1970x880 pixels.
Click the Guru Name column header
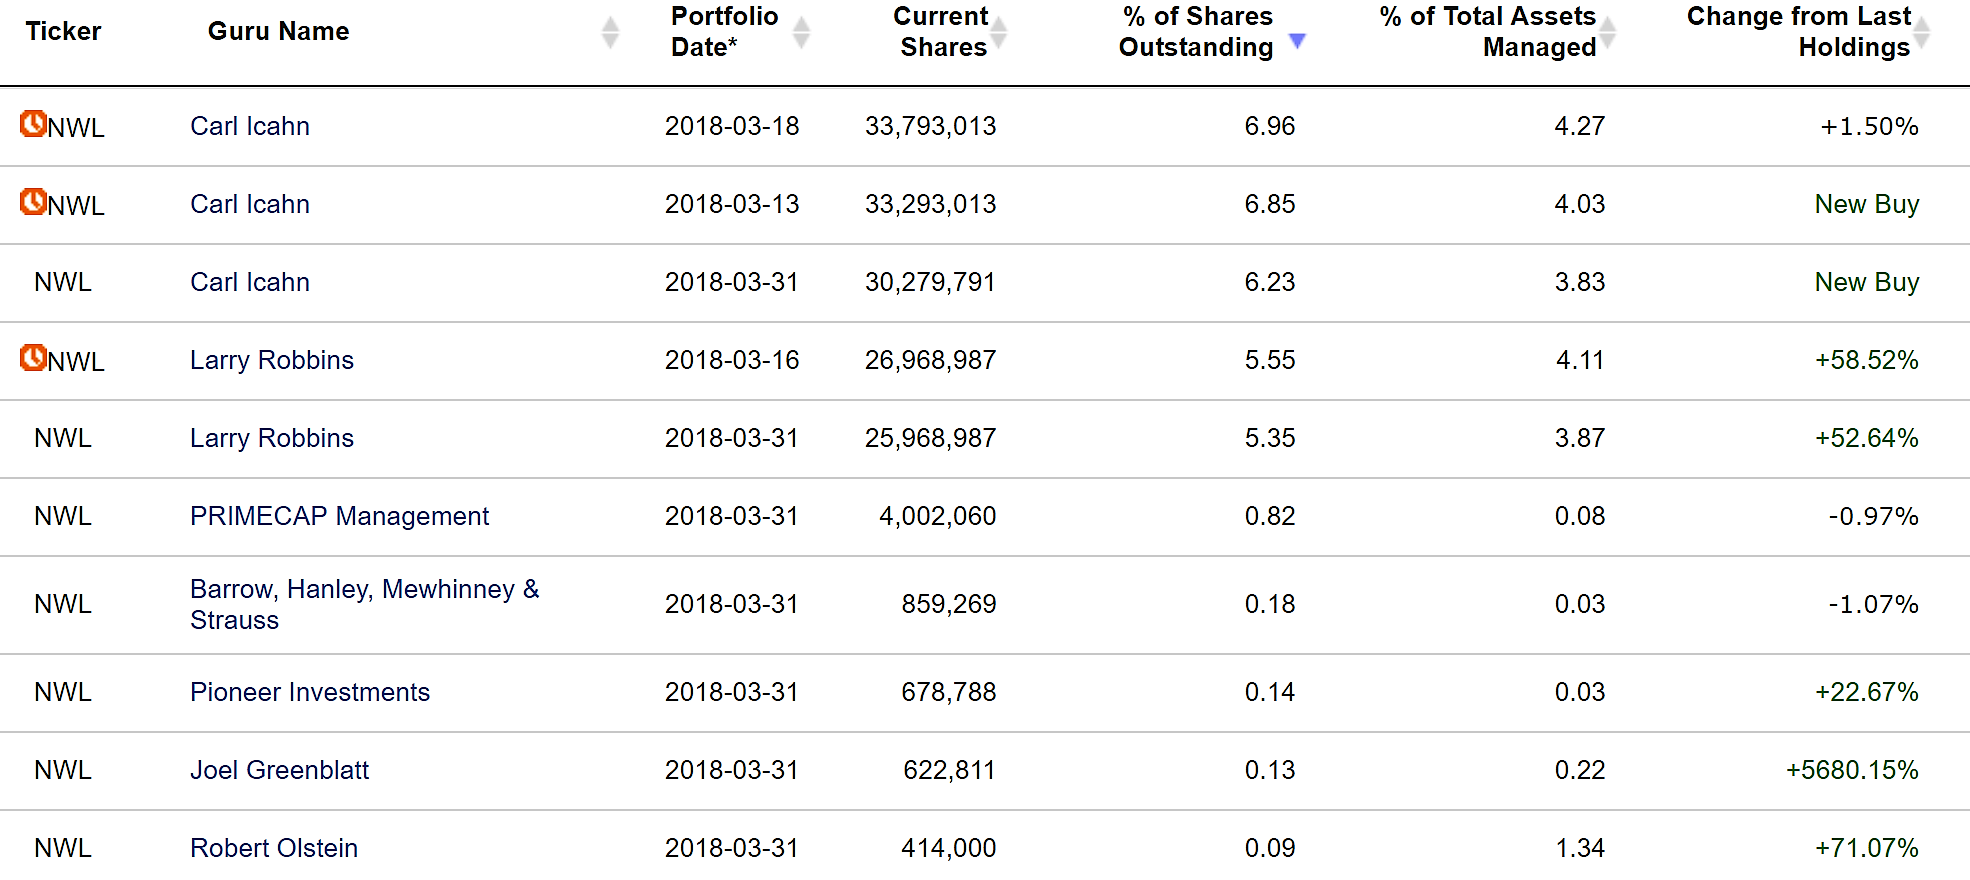278,31
